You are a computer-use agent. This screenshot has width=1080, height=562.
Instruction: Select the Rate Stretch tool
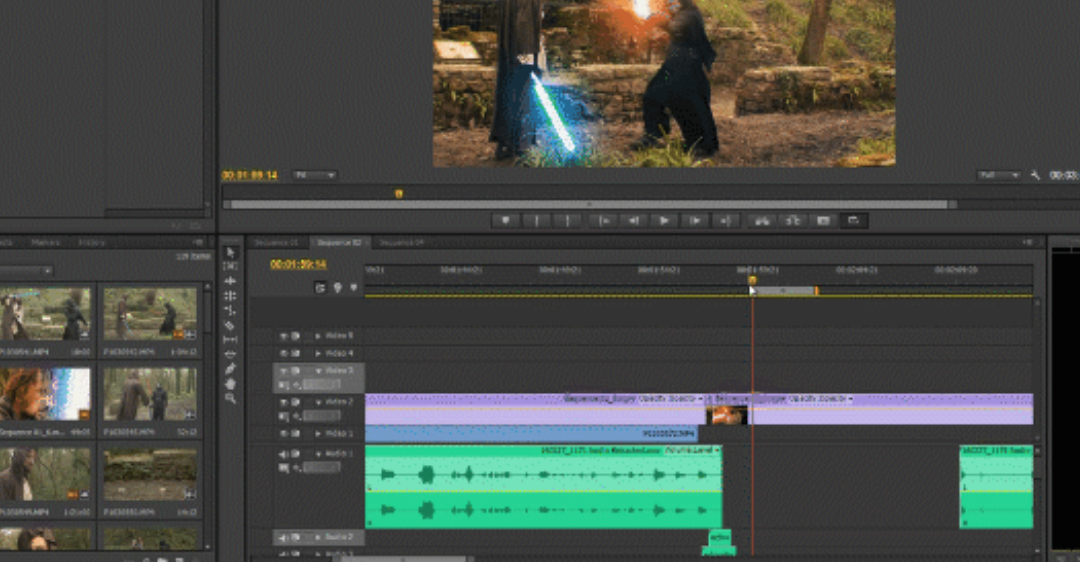pos(231,311)
